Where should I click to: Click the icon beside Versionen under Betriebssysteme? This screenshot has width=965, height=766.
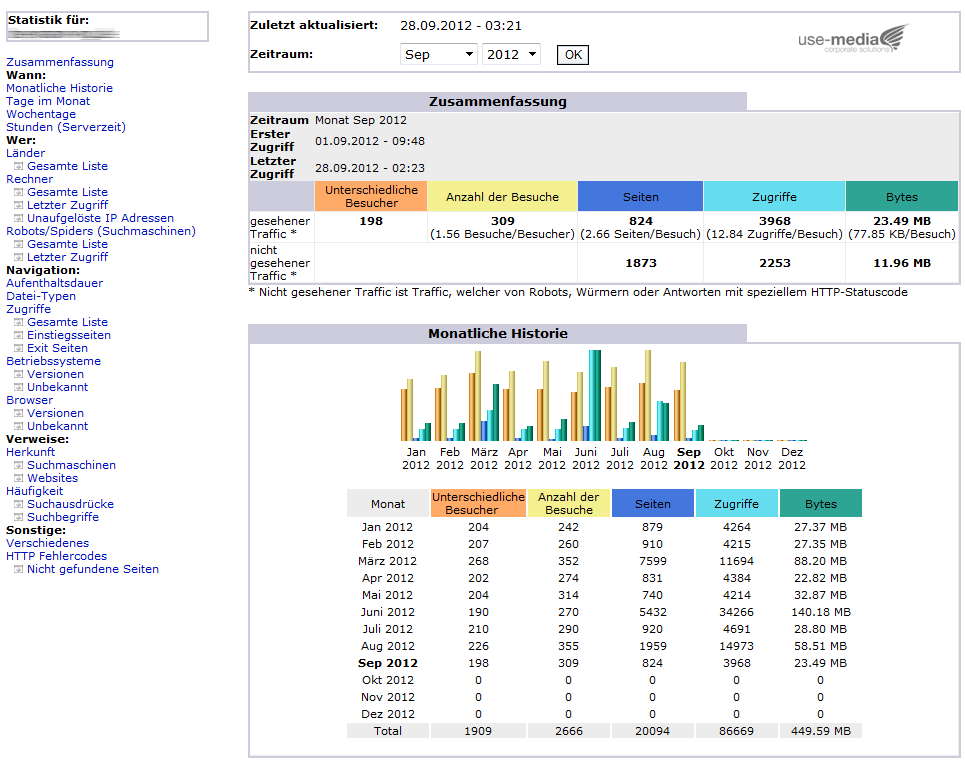pyautogui.click(x=18, y=374)
